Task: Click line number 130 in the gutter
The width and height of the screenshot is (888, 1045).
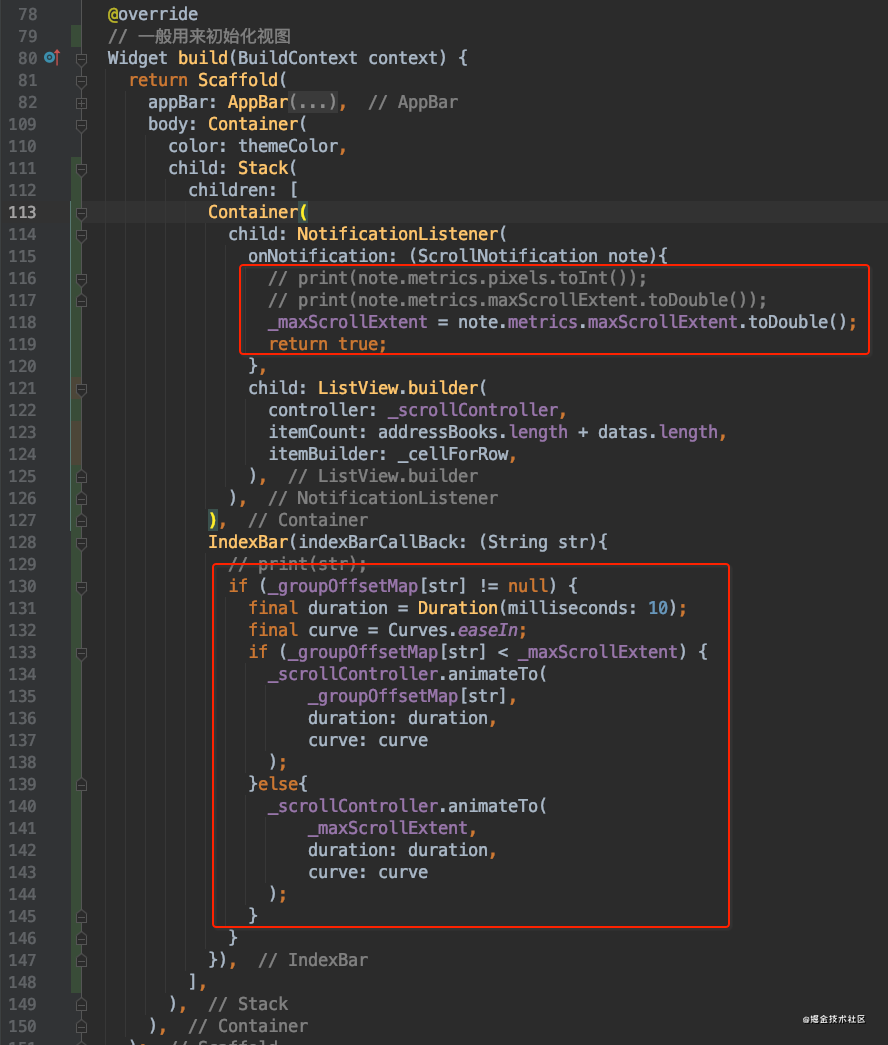Action: pyautogui.click(x=22, y=586)
